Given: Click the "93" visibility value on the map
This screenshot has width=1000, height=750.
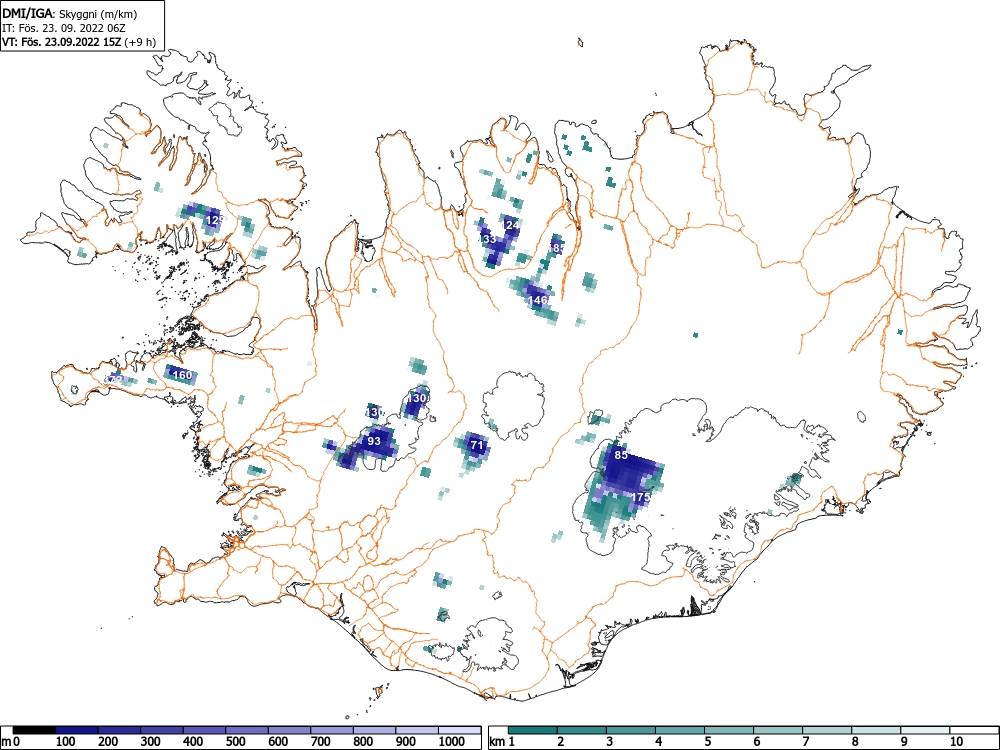Looking at the screenshot, I should tap(374, 441).
